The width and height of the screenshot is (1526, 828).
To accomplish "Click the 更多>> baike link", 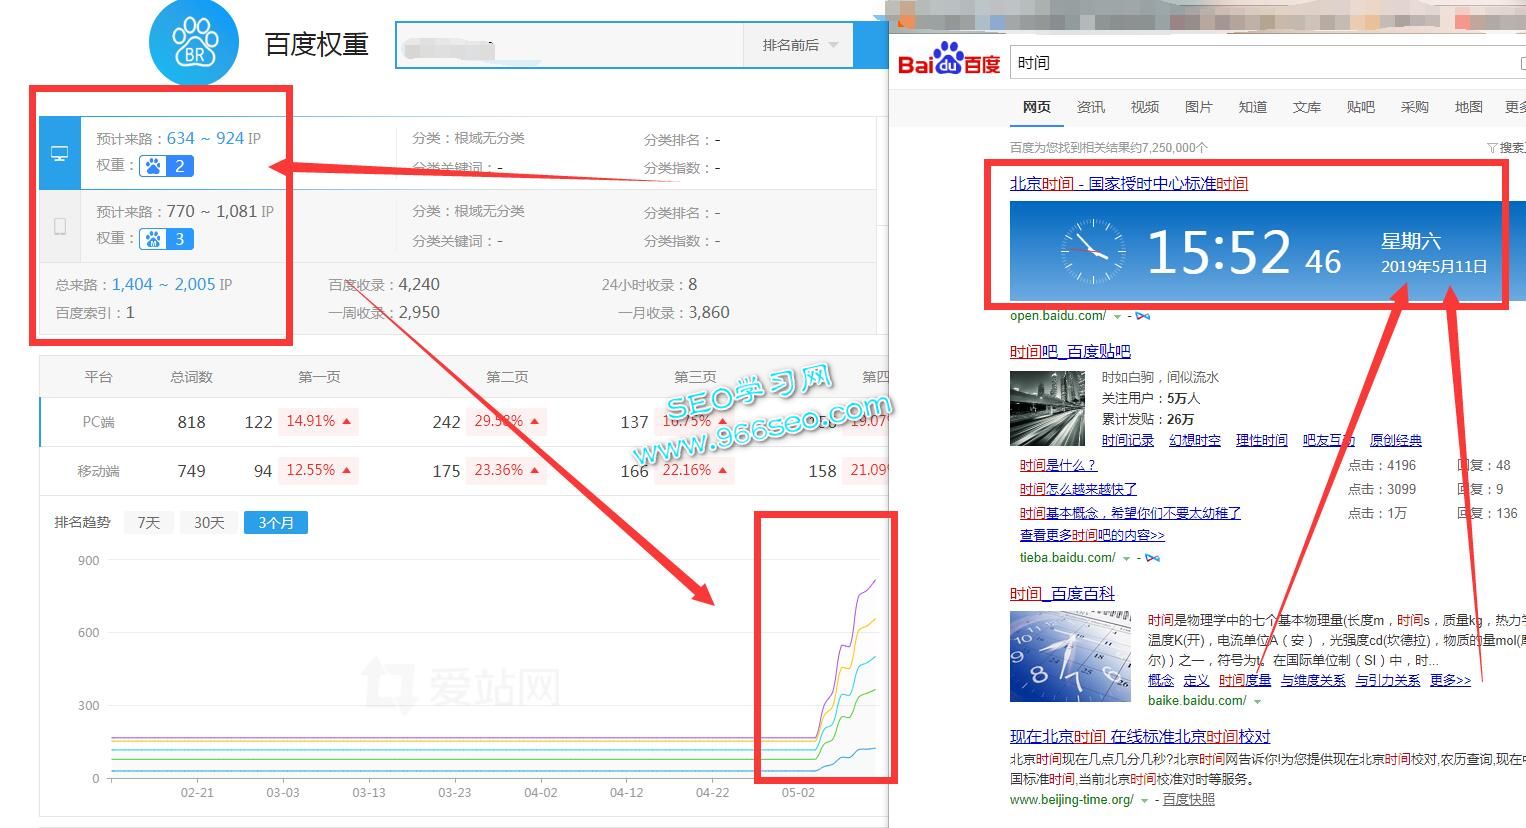I will (x=1451, y=681).
